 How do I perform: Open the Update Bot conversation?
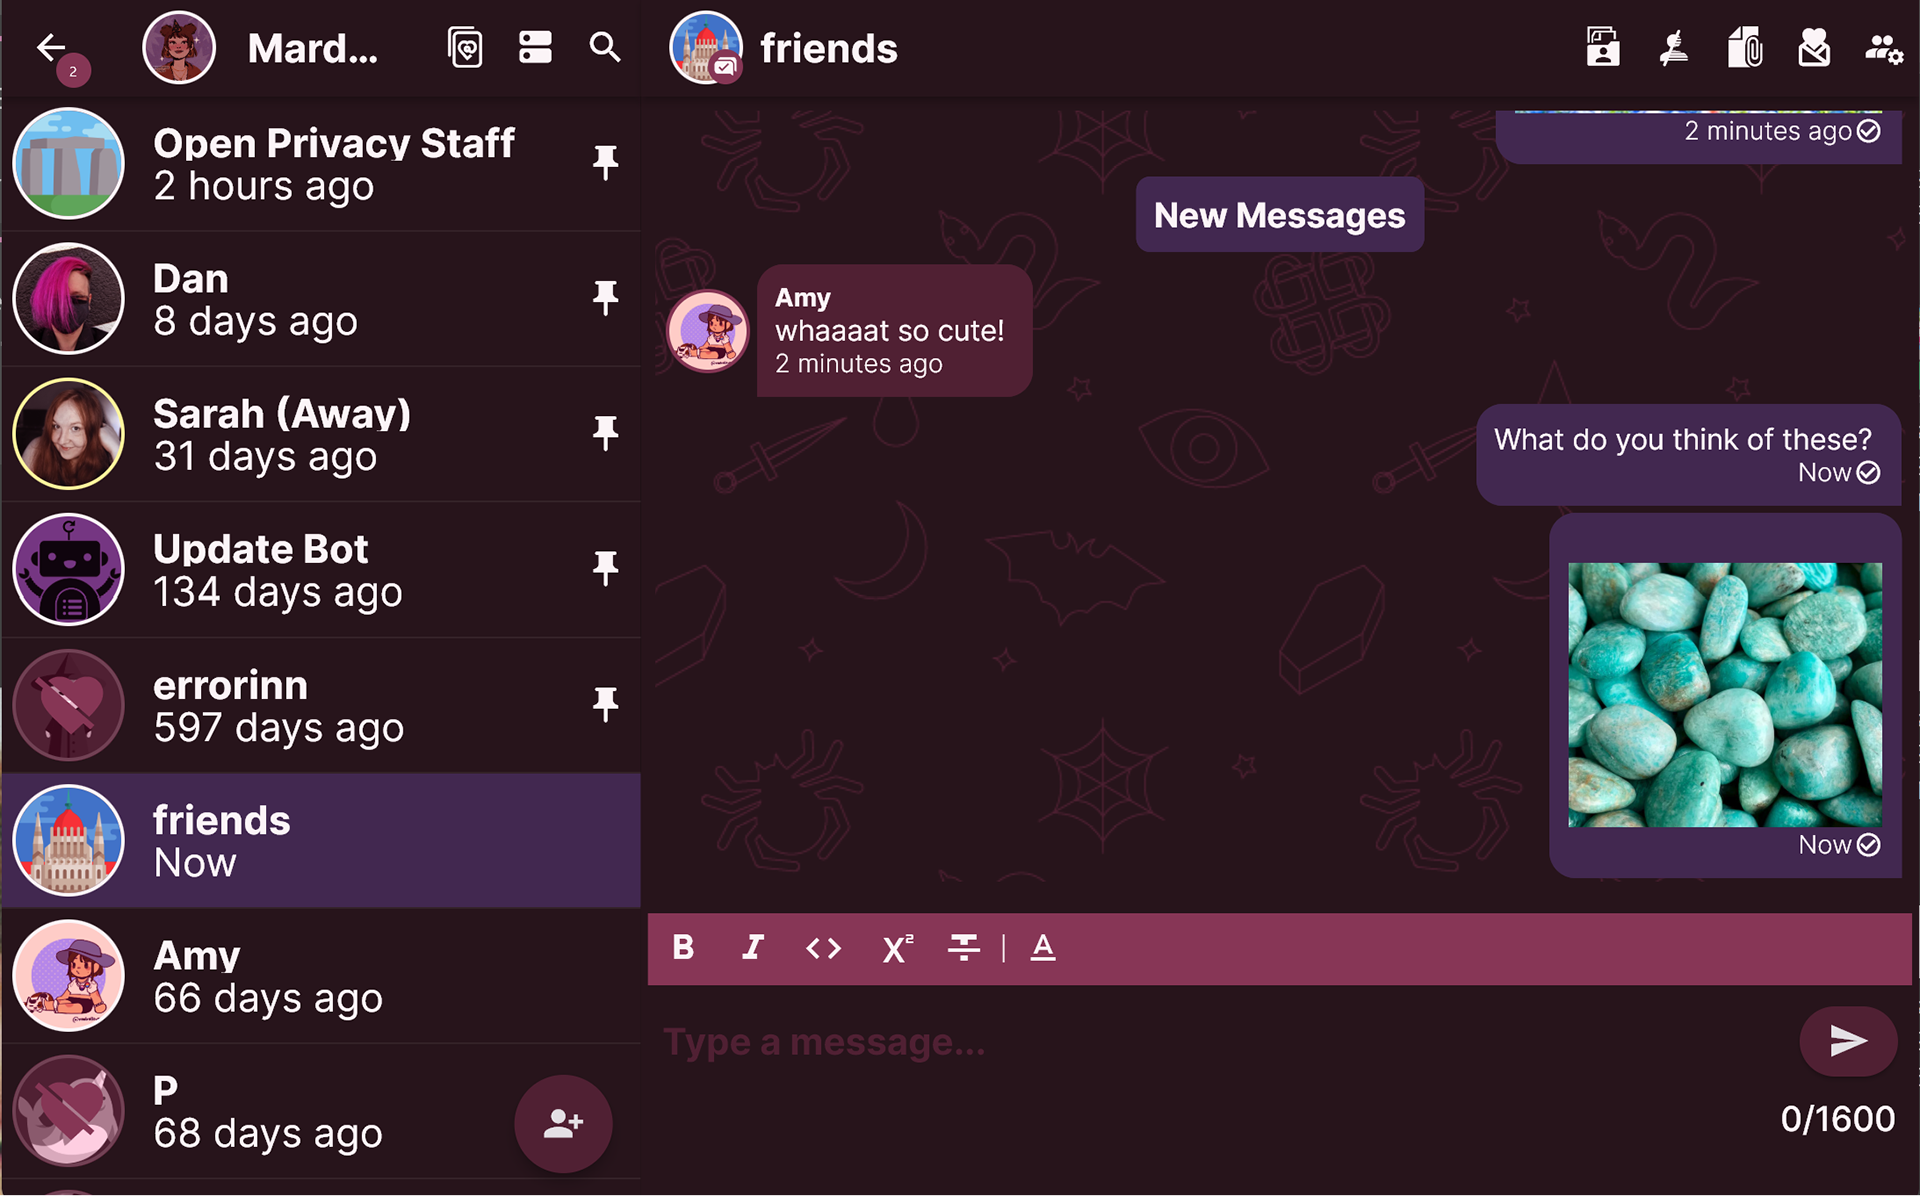(x=321, y=570)
